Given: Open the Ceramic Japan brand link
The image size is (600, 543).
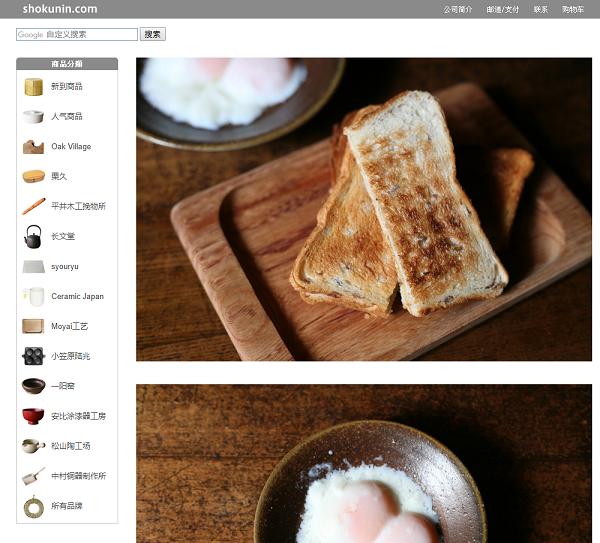Looking at the screenshot, I should (78, 297).
